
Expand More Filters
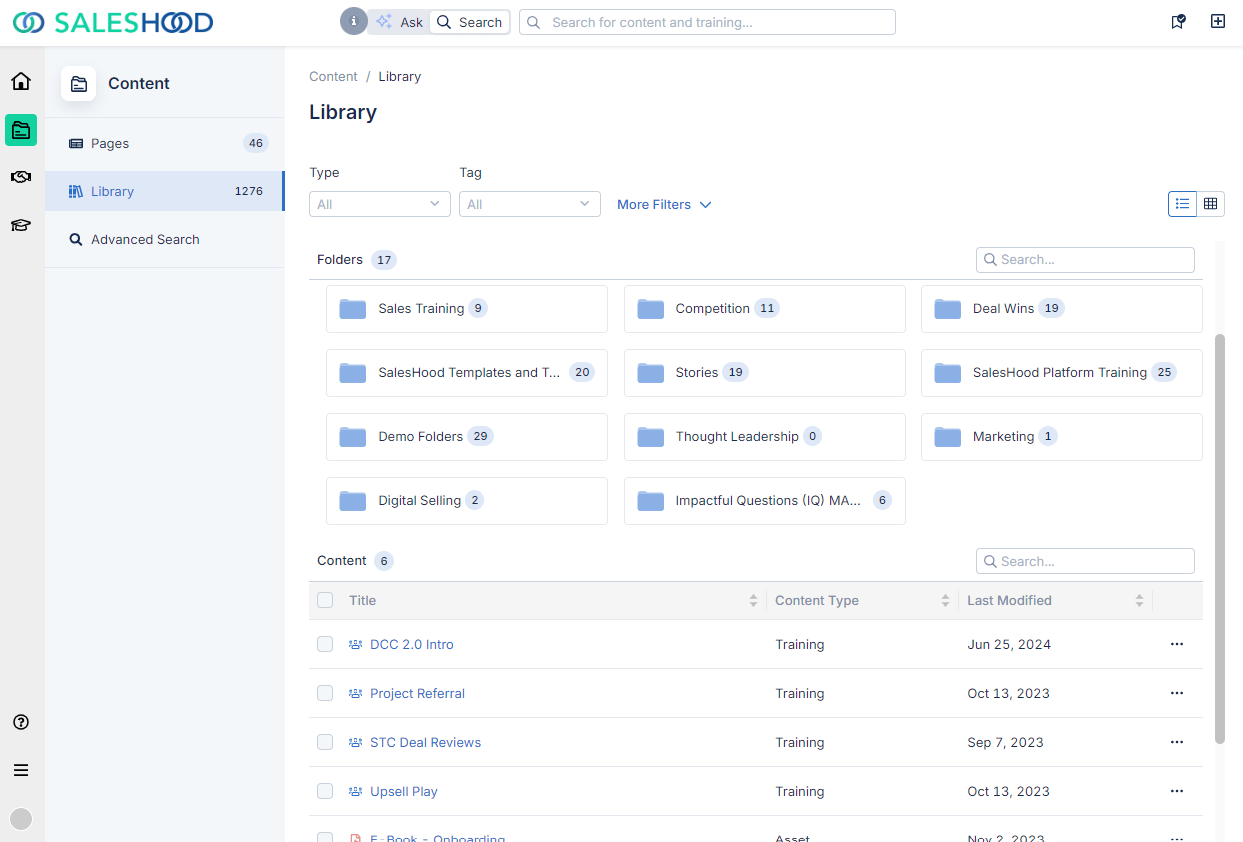[664, 204]
